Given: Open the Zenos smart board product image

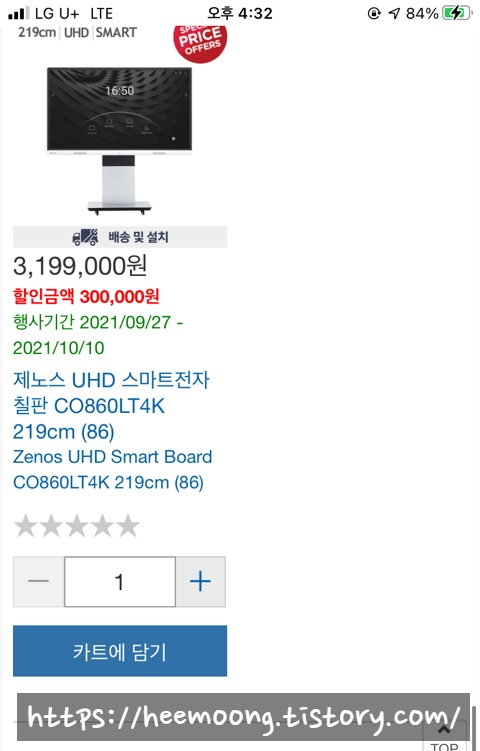Looking at the screenshot, I should coord(119,140).
